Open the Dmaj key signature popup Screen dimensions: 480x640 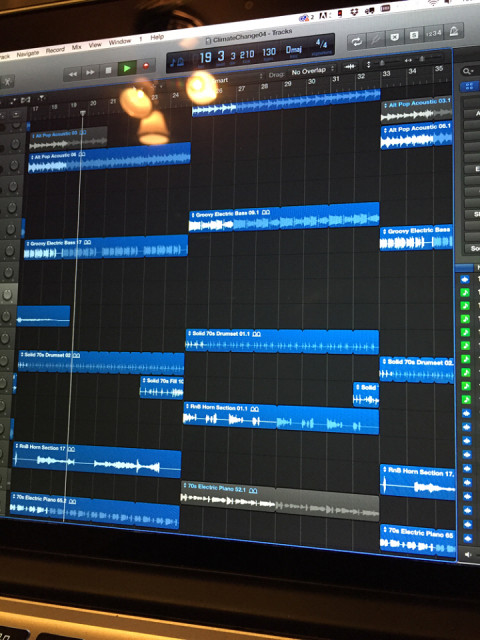coord(293,50)
